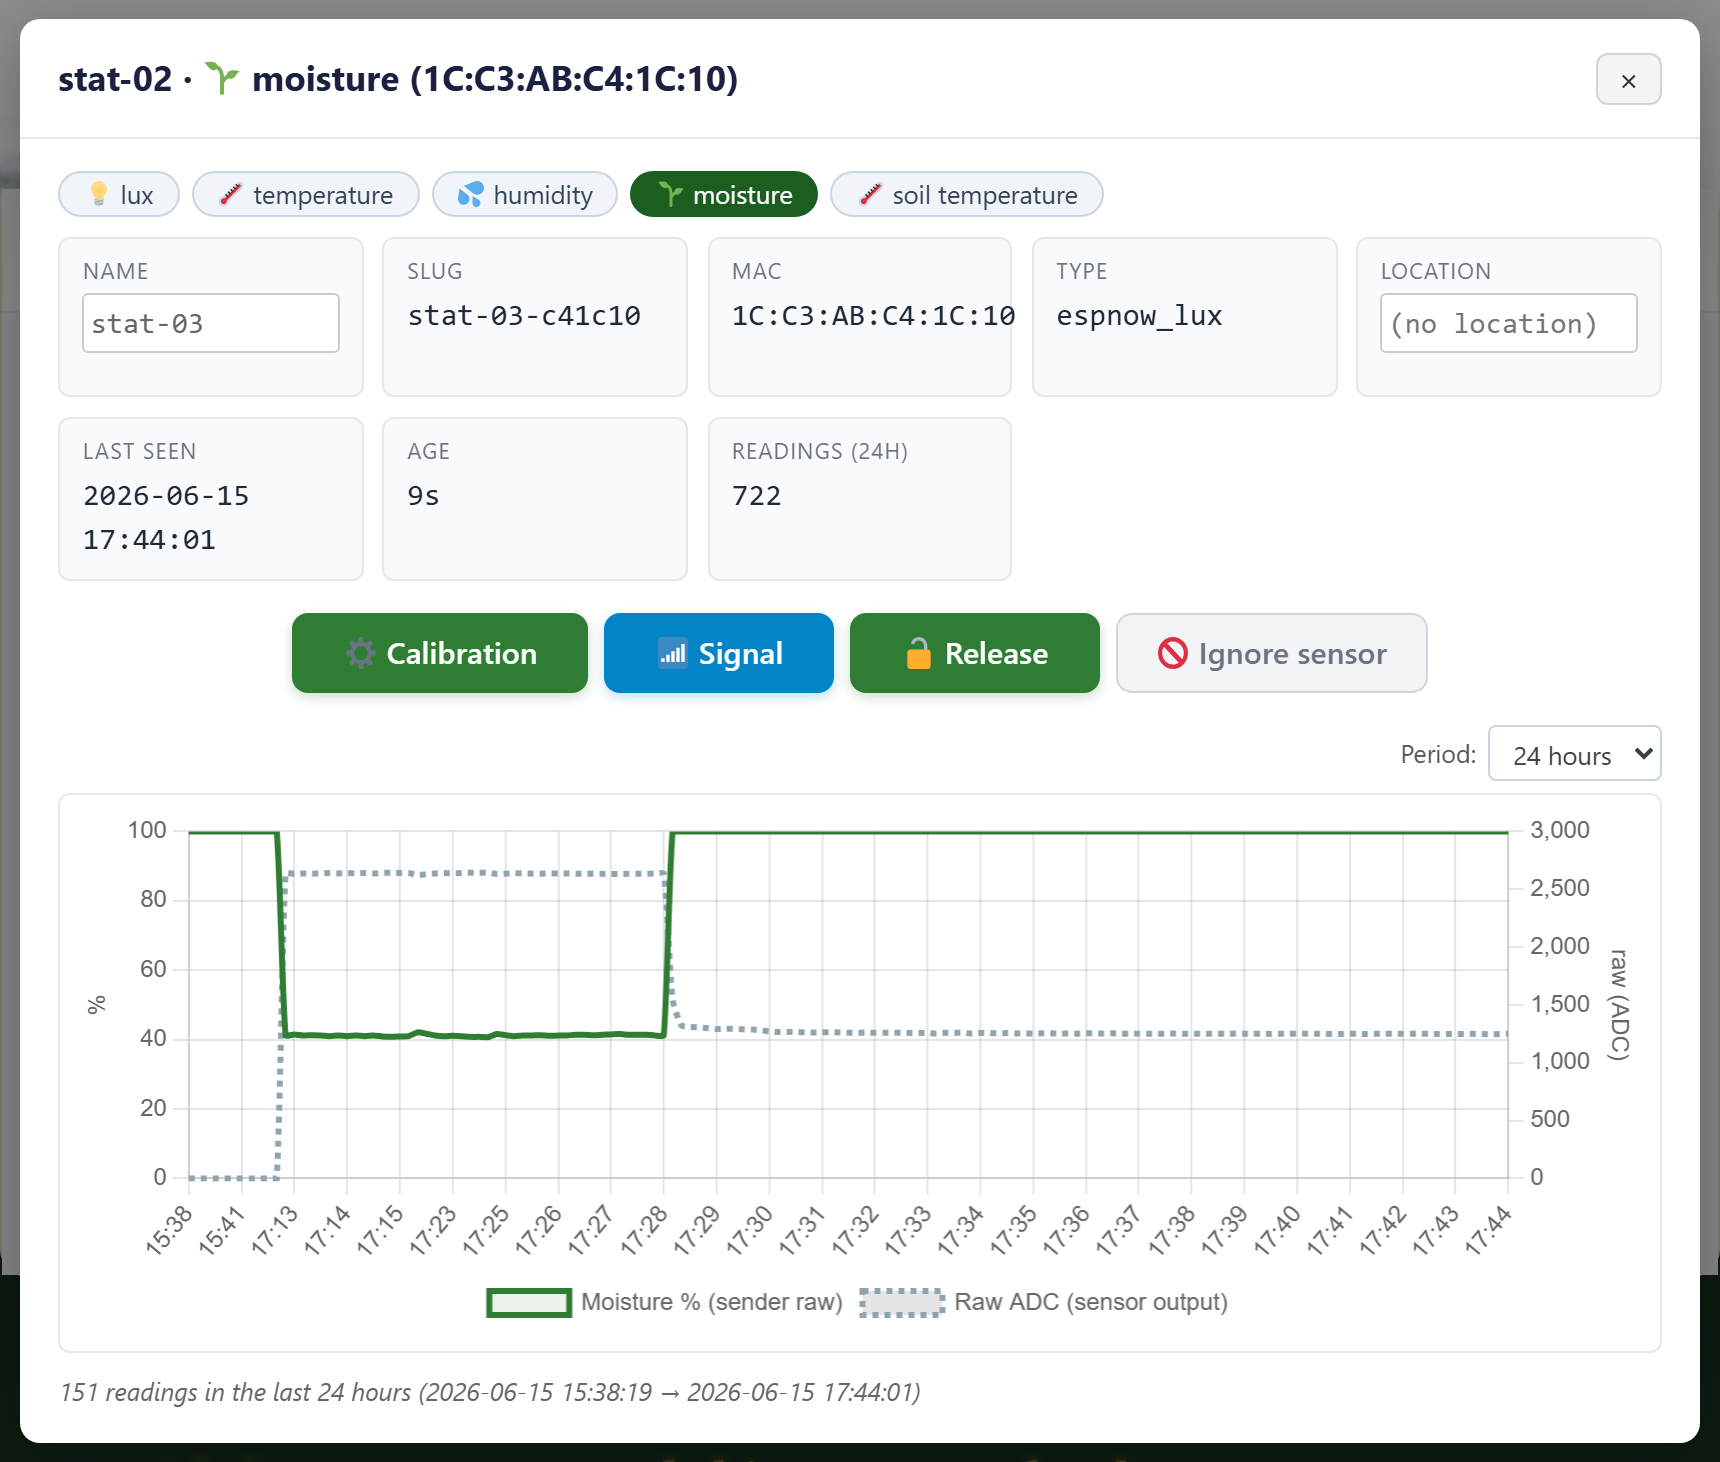The height and width of the screenshot is (1462, 1720).
Task: Click the dialog title stat-02 moisture
Action: coord(398,78)
